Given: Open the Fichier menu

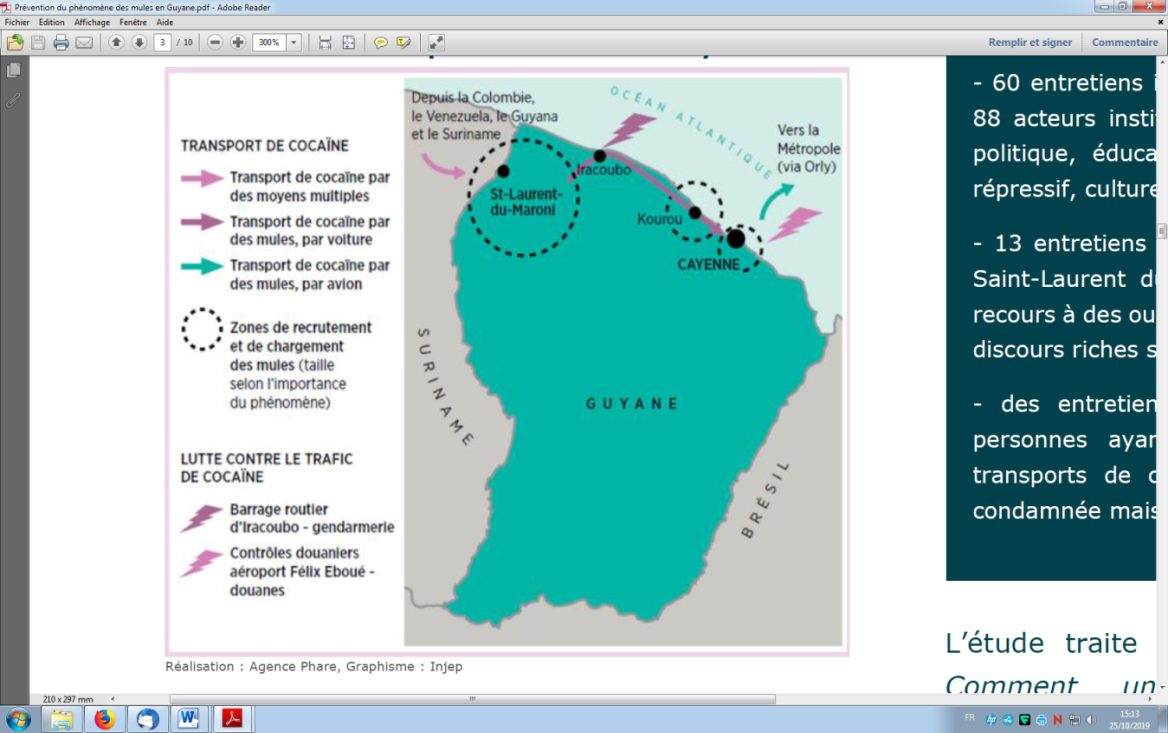Looking at the screenshot, I should tap(17, 22).
